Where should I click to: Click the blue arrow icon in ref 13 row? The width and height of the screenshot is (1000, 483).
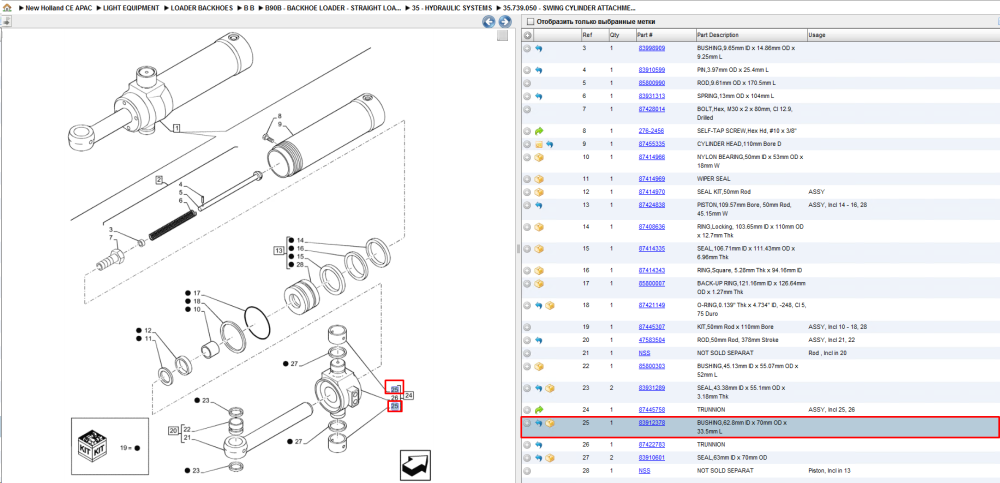(x=538, y=205)
